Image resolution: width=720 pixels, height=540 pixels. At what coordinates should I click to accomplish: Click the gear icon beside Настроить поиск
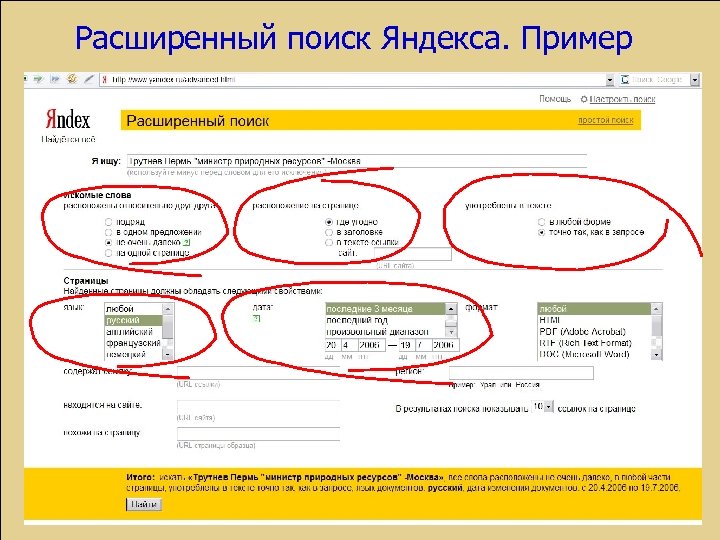click(584, 99)
